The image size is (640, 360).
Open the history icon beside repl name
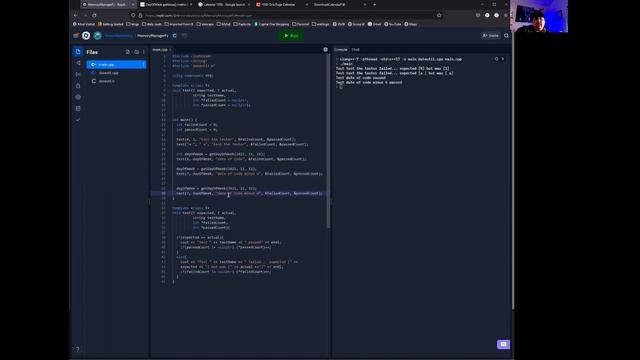(184, 36)
